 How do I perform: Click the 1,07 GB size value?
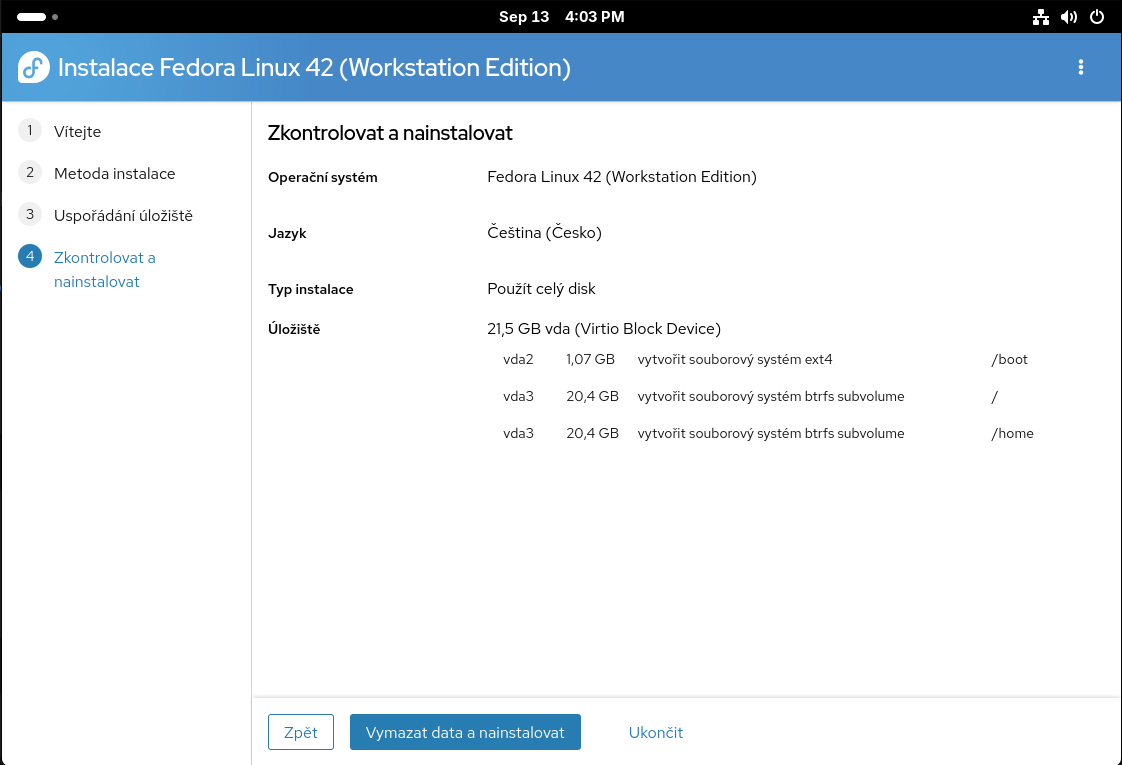point(590,359)
